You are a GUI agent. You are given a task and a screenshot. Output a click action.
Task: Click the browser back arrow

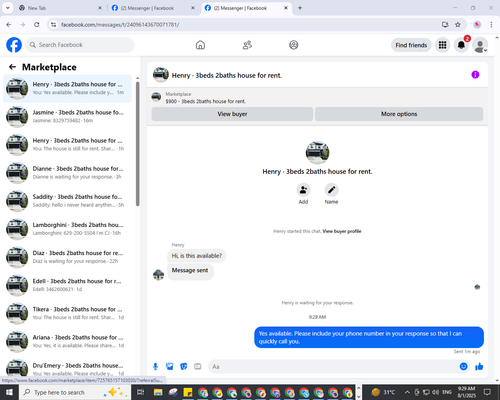[x=9, y=25]
